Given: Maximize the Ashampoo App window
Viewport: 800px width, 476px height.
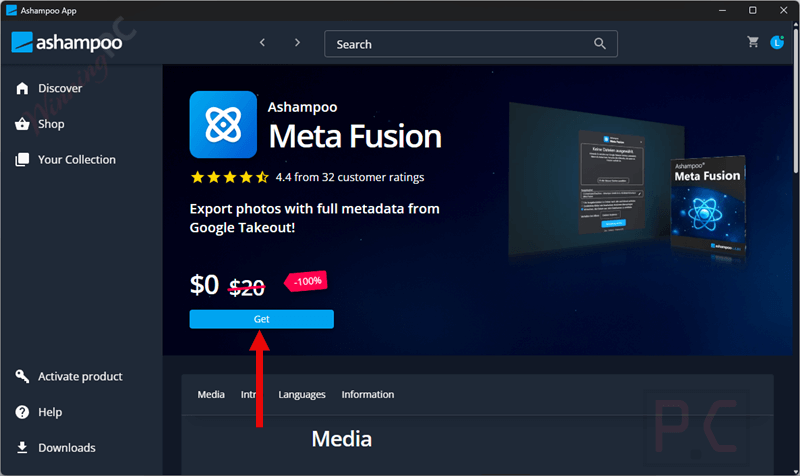Looking at the screenshot, I should pos(753,11).
